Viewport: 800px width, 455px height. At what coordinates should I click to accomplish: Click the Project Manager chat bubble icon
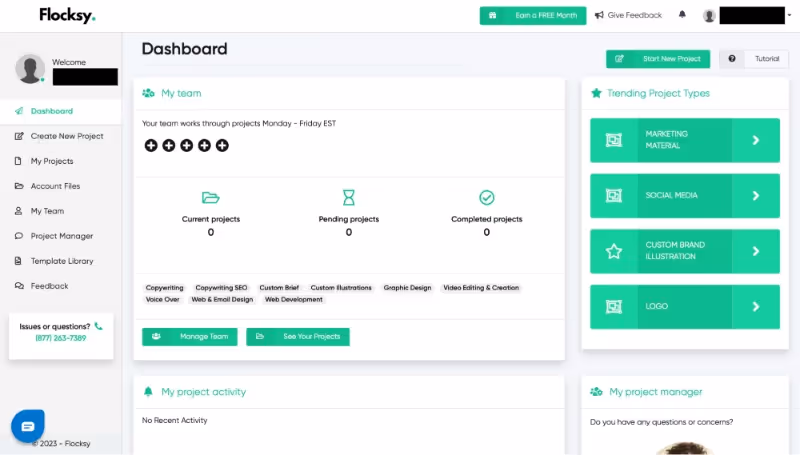click(x=19, y=236)
